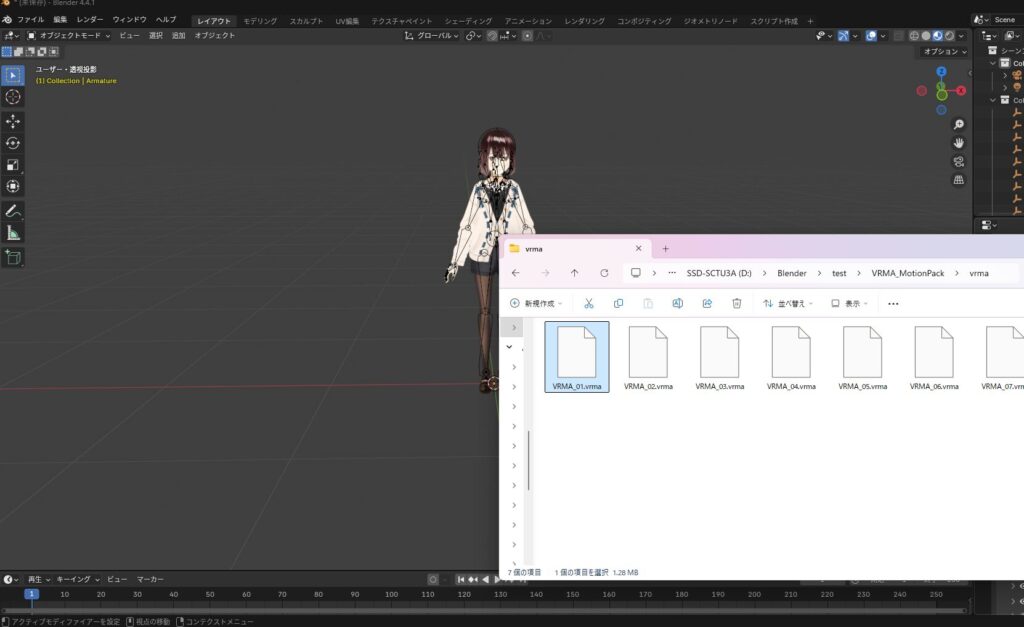This screenshot has height=627, width=1024.
Task: Select the Annotate pencil tool
Action: click(x=13, y=211)
